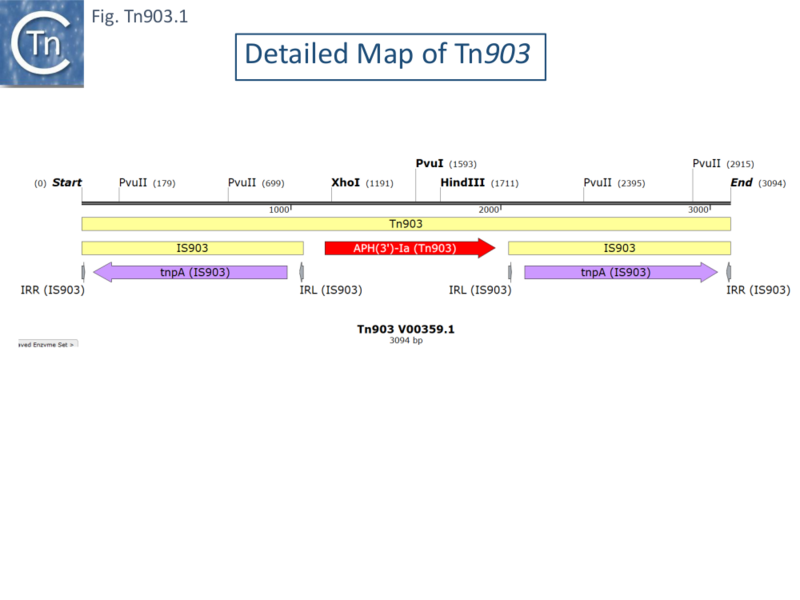Click the middle IRL (IS903) repeat glyph
800x600 pixels.
(510, 272)
